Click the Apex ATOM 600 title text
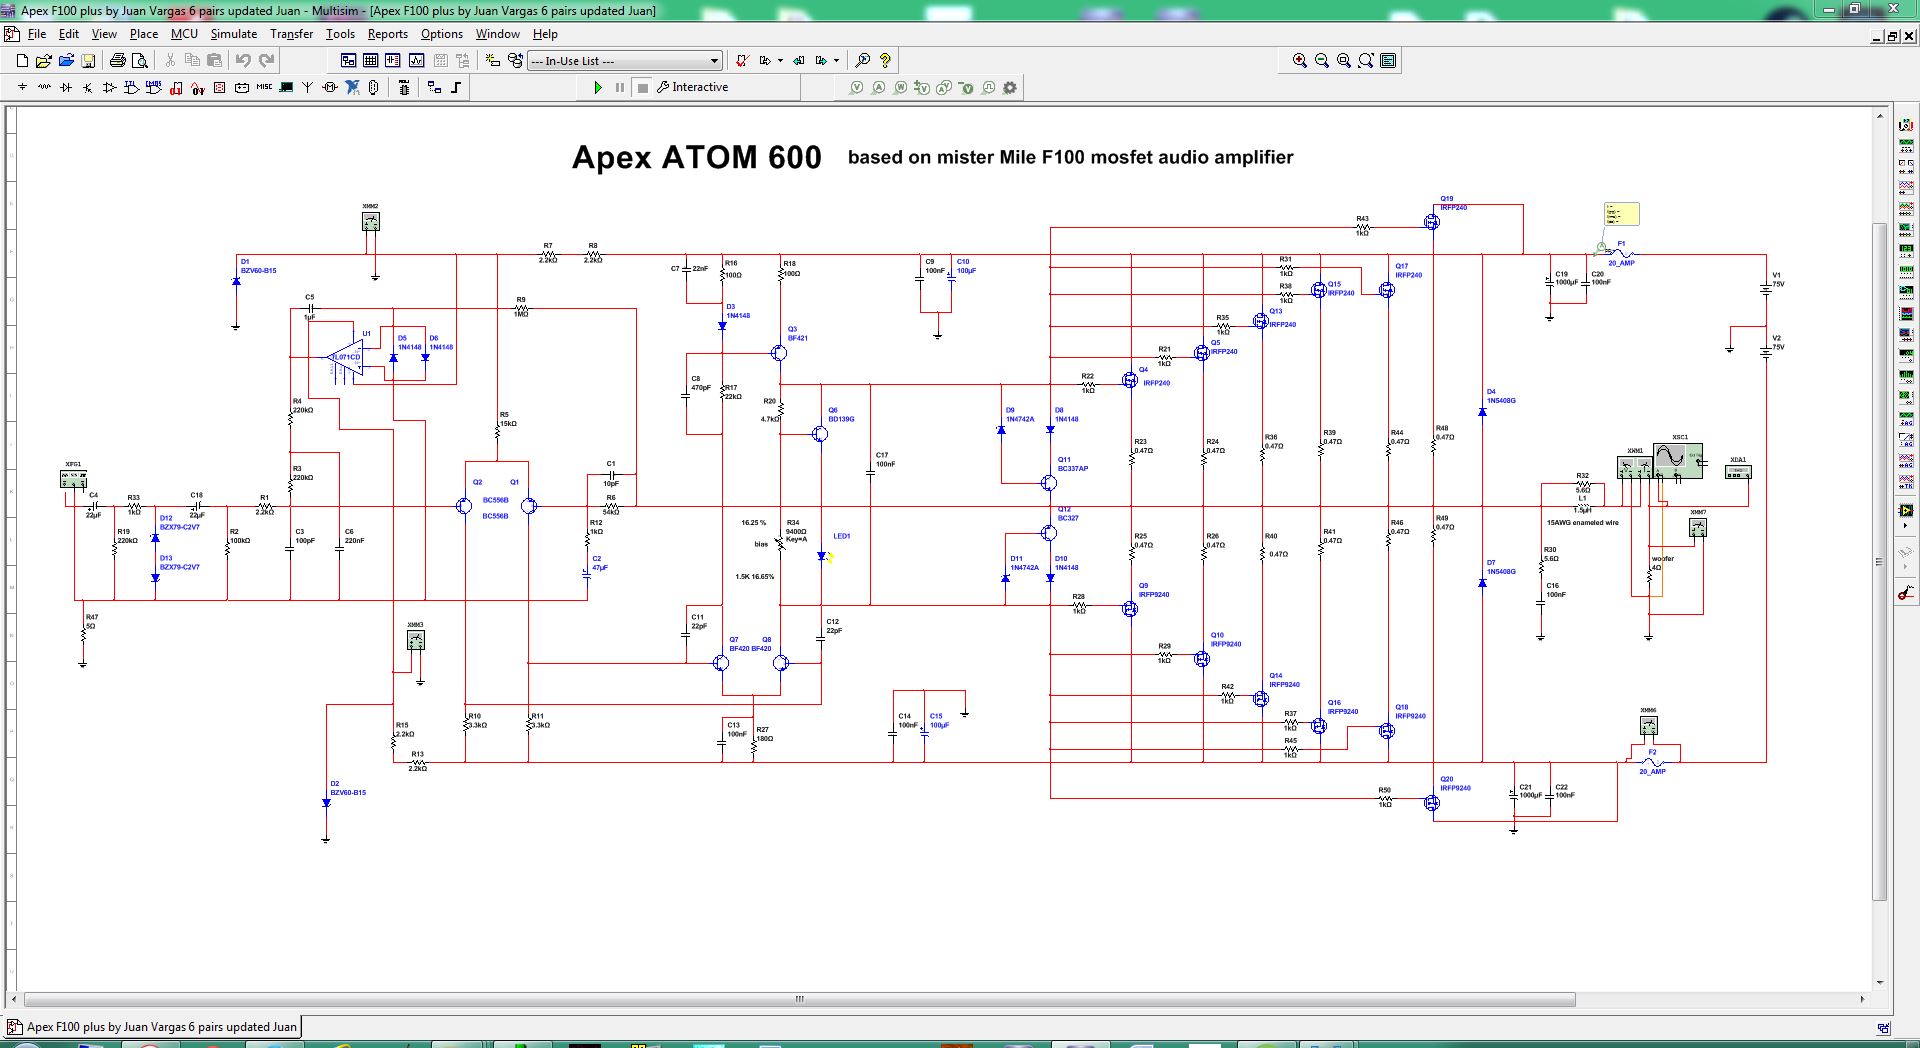 pos(696,157)
